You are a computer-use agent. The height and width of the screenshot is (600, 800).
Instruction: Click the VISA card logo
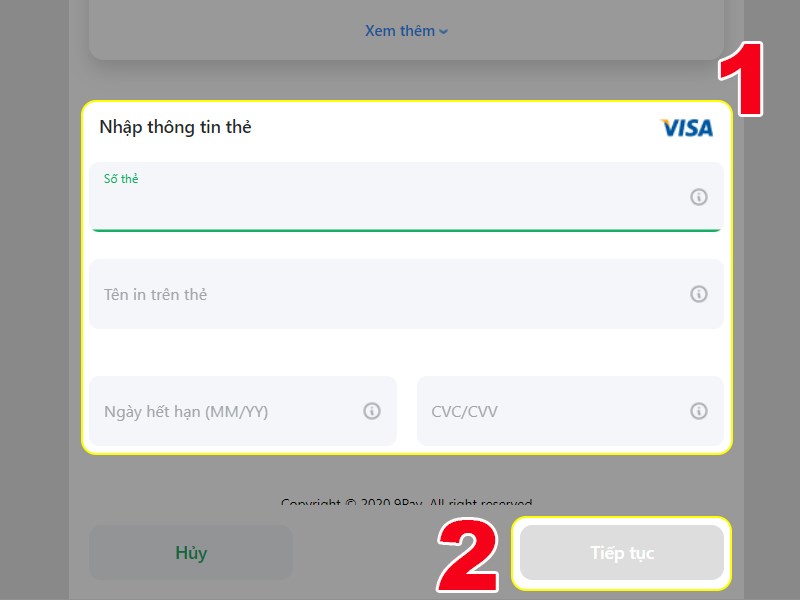pyautogui.click(x=687, y=128)
